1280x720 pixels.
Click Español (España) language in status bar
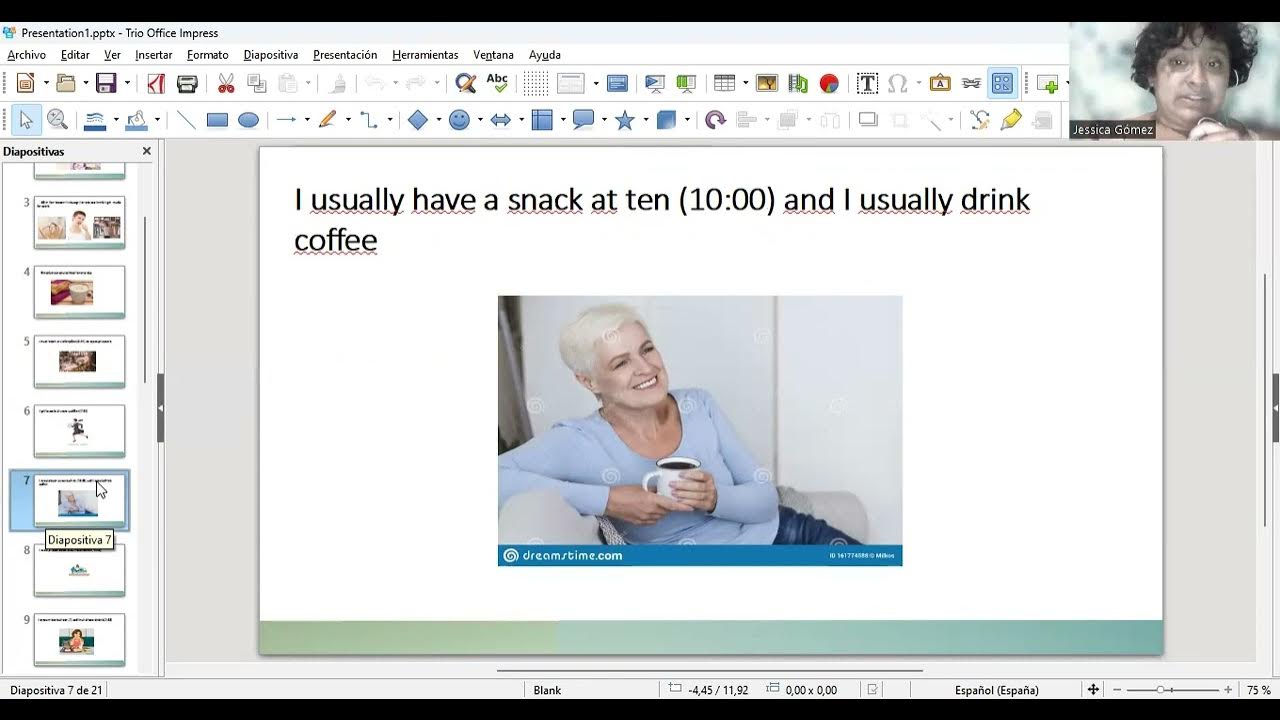tap(997, 690)
